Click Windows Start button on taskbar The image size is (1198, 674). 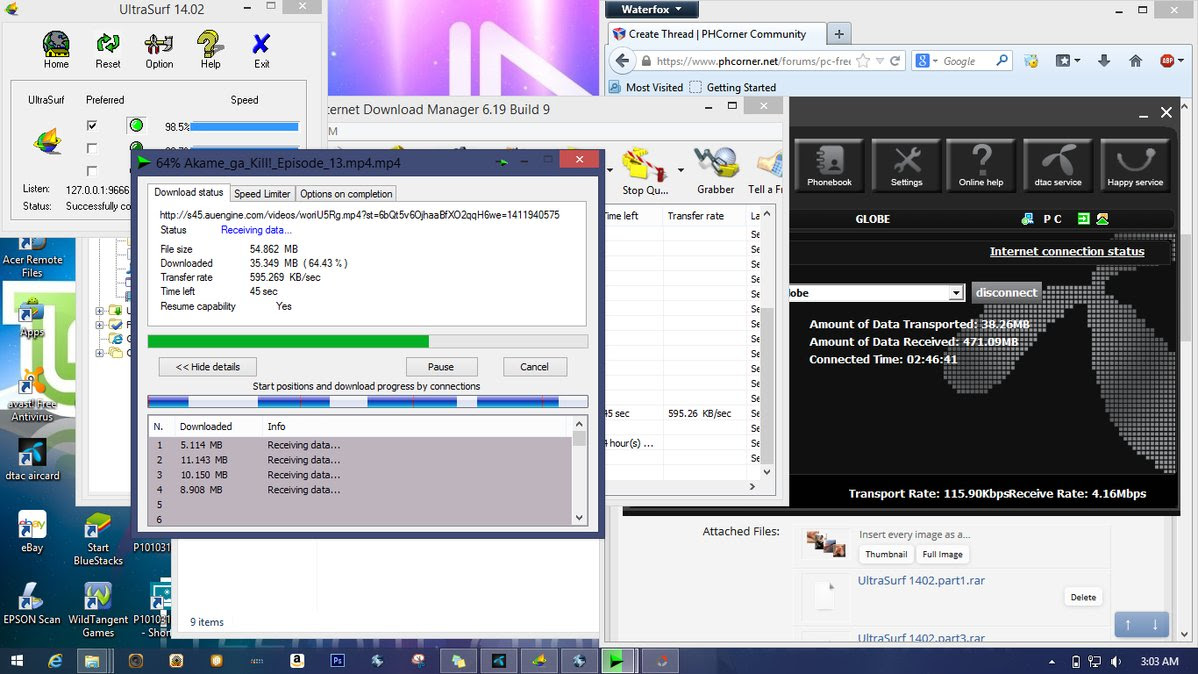pos(16,661)
